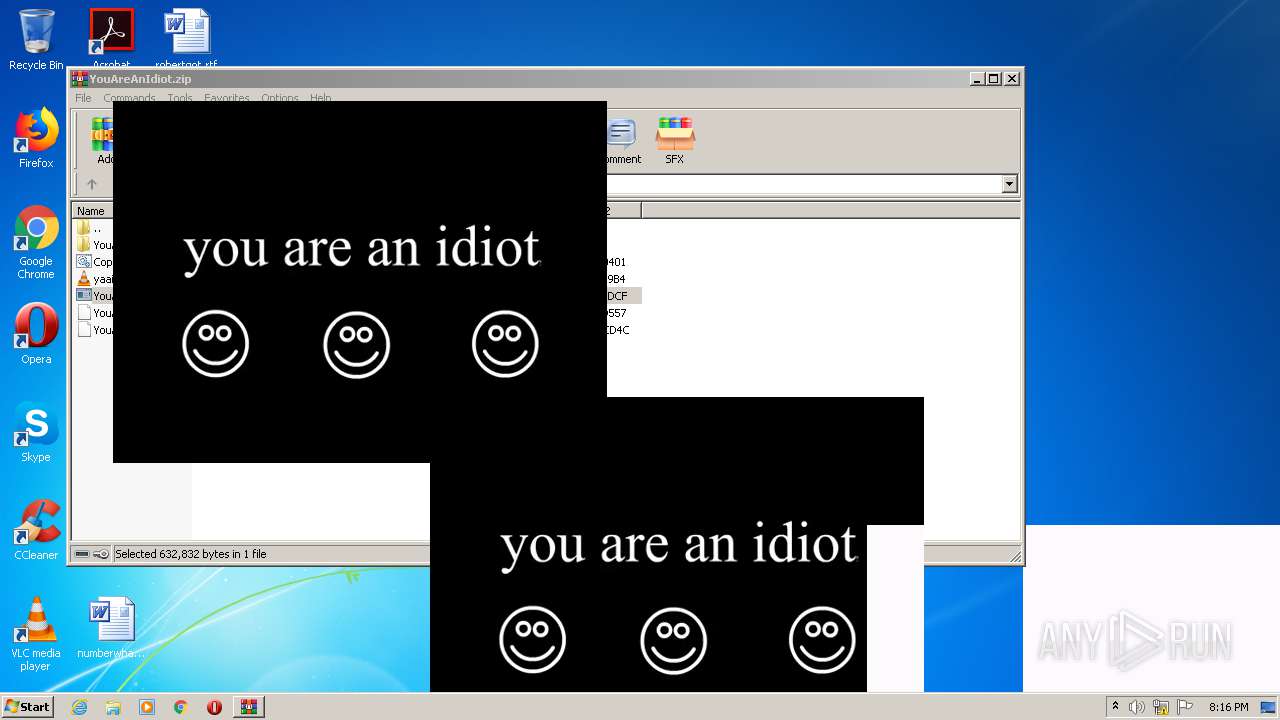Click the Action Center flag in system tray
This screenshot has height=720, width=1280.
1185,707
